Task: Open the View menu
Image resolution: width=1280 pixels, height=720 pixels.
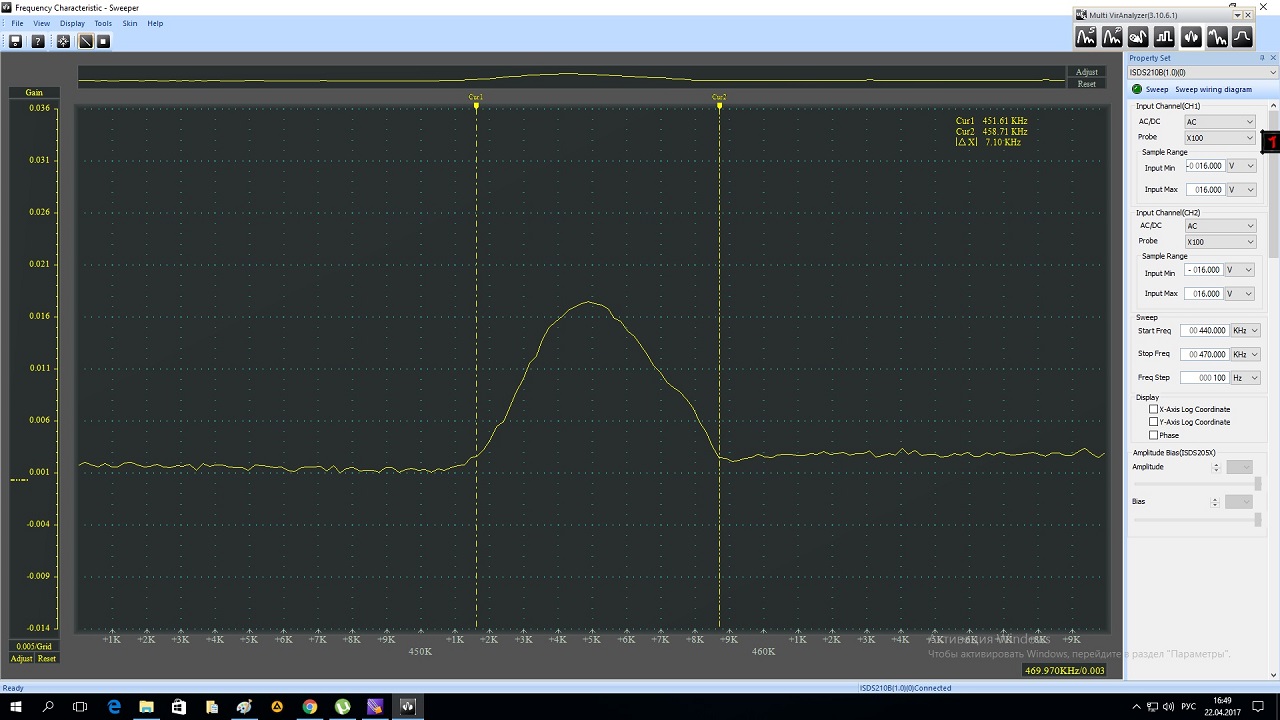Action: click(x=42, y=23)
